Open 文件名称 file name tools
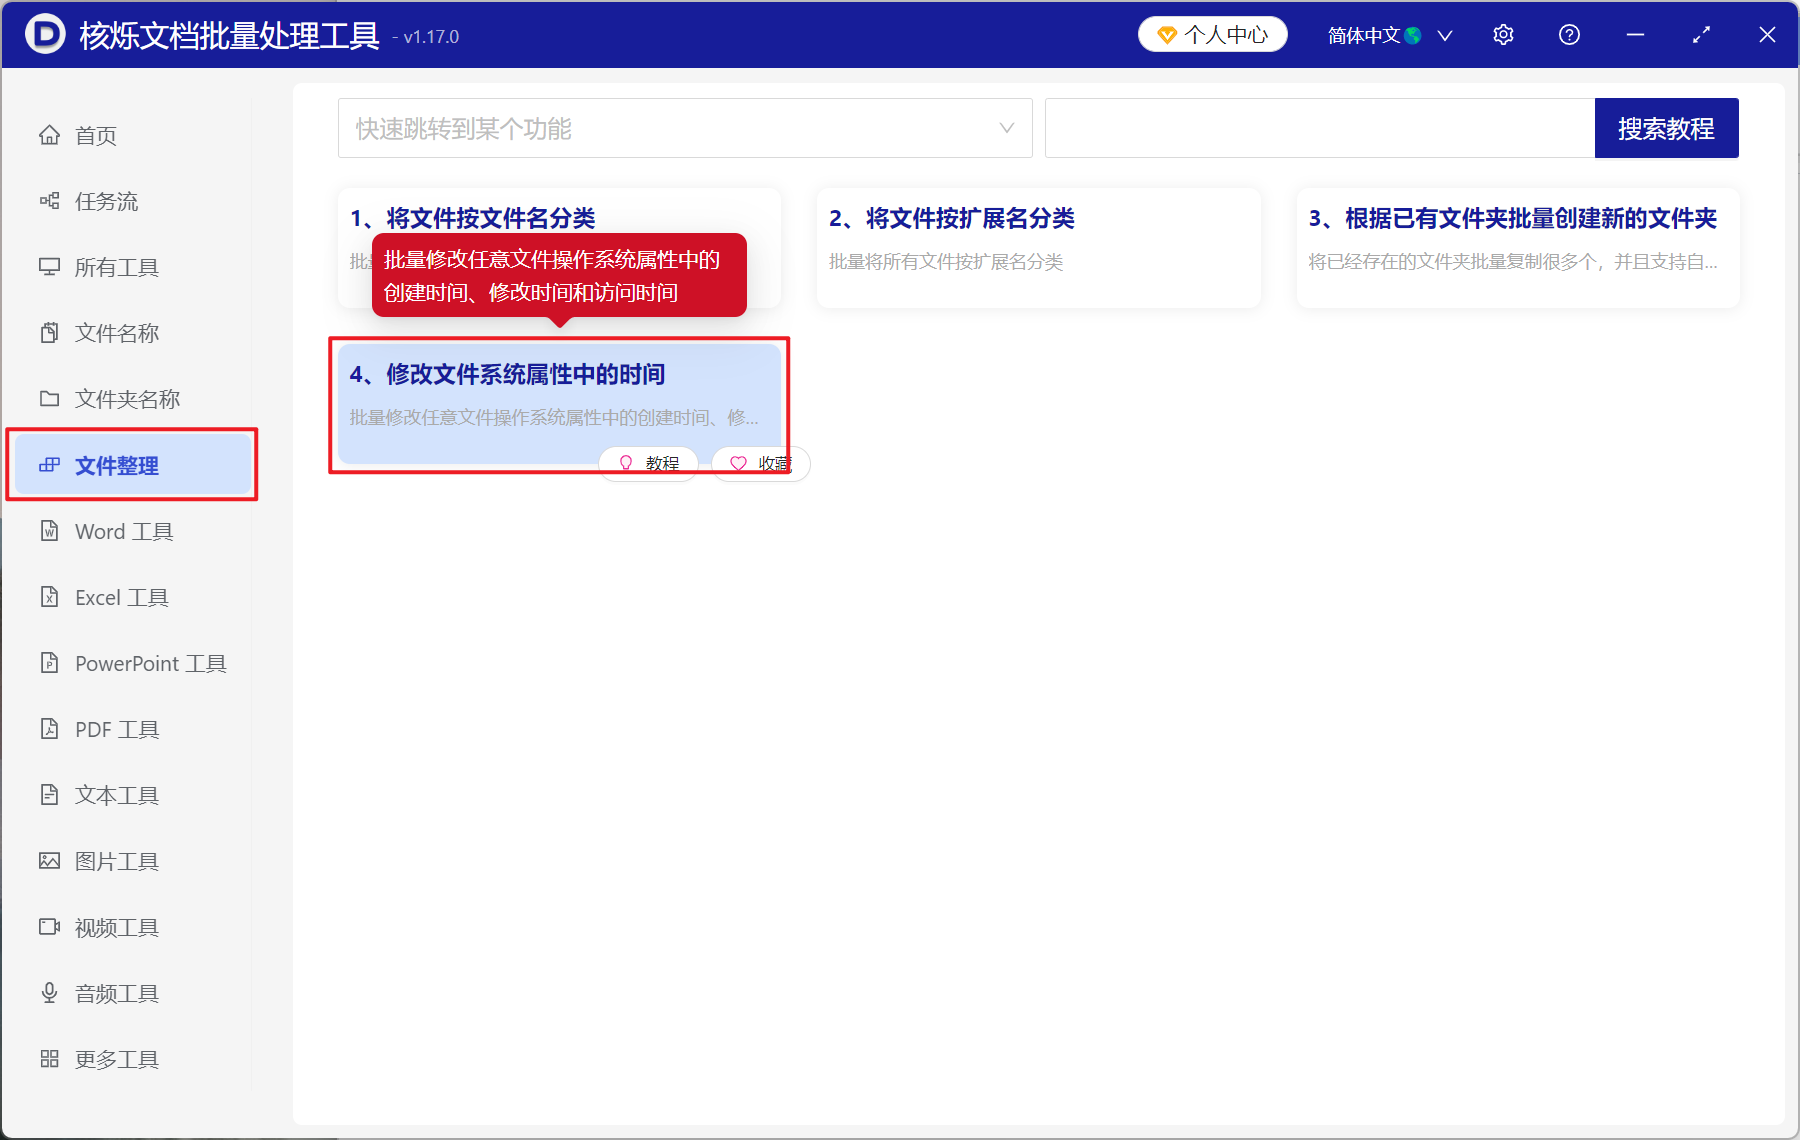 tap(116, 333)
